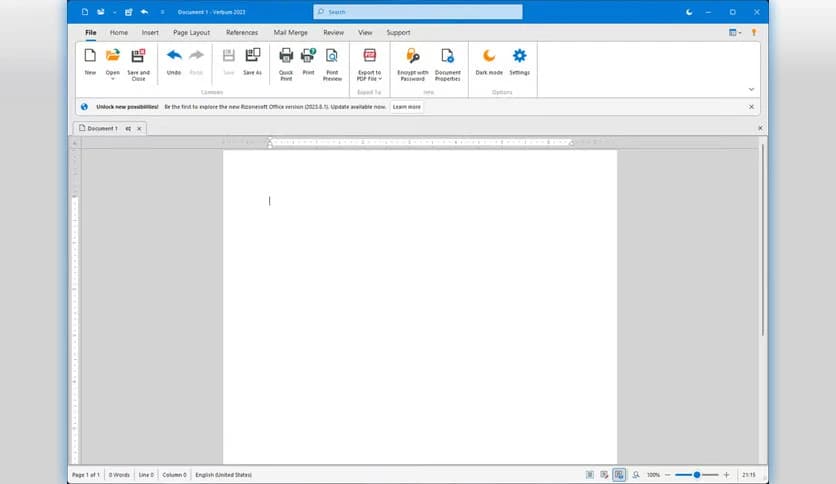The width and height of the screenshot is (836, 484).
Task: Open Document Properties
Action: [447, 64]
